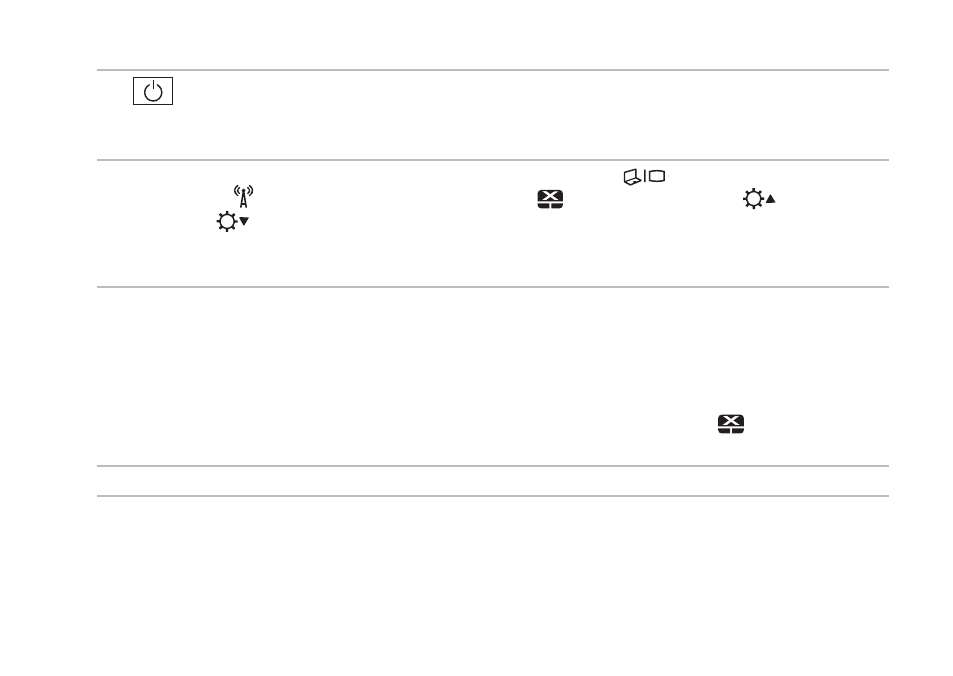Click the standalone touchpad disable icon in lower section

(731, 424)
